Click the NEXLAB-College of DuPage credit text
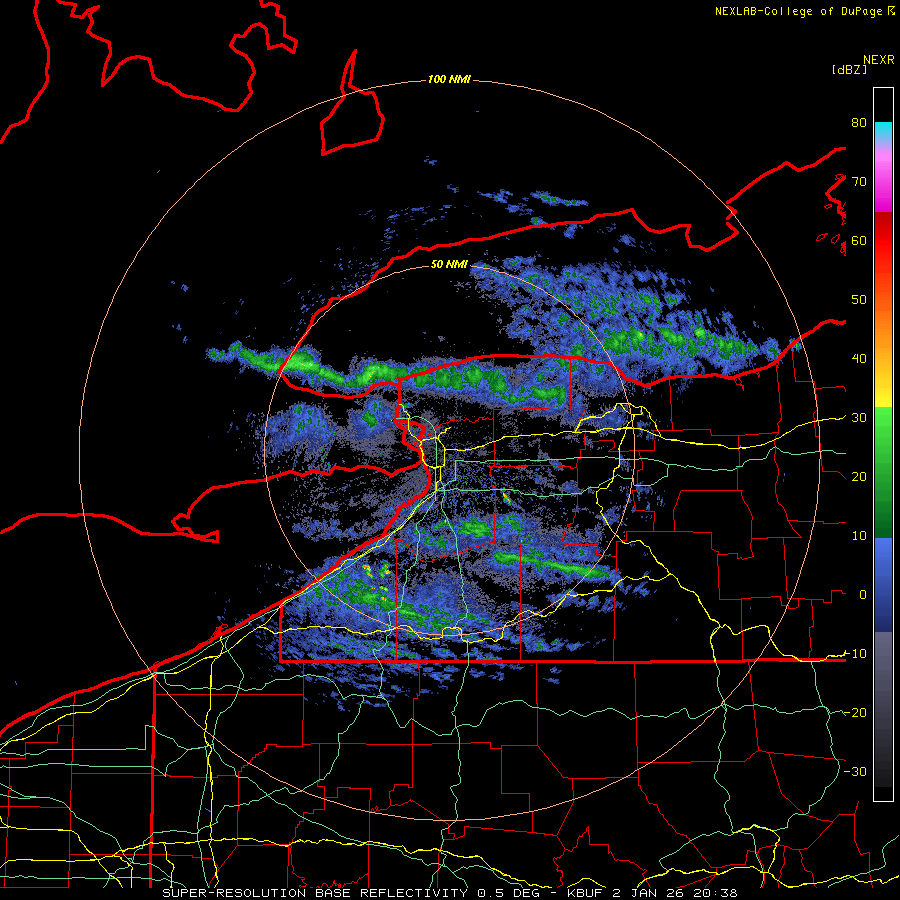Screen dimensions: 900x900 click(x=798, y=11)
